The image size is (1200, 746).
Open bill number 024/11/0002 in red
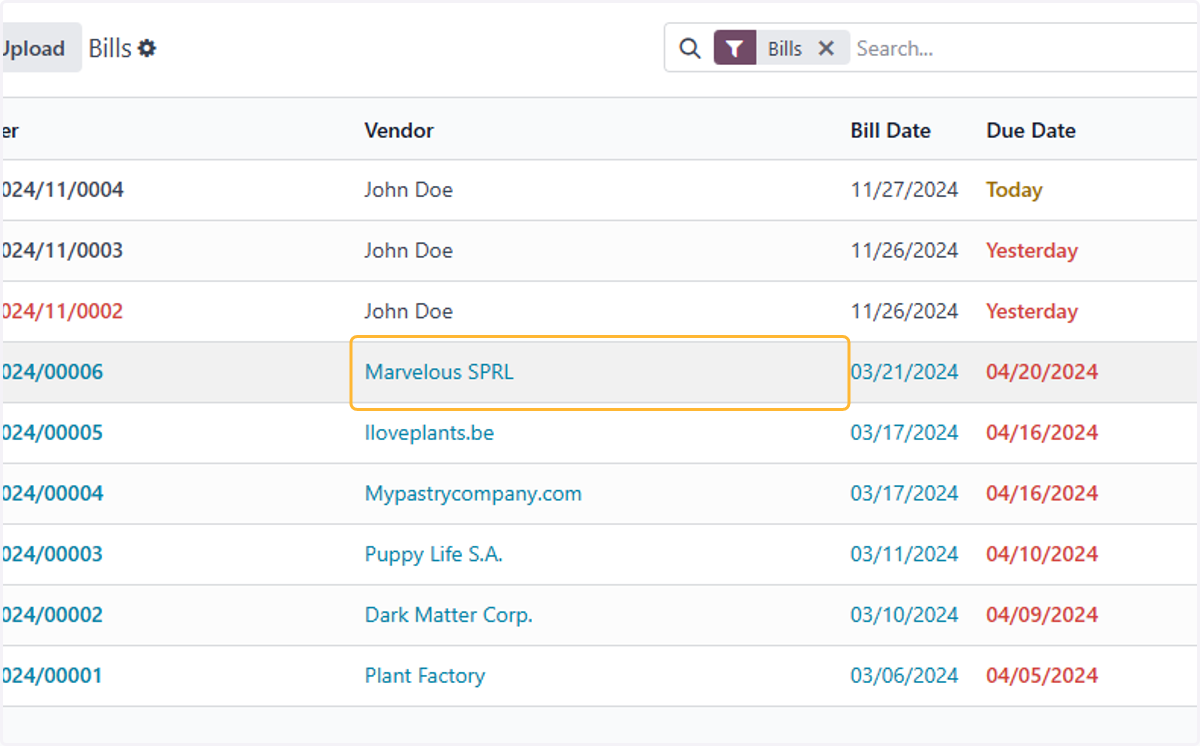(62, 311)
